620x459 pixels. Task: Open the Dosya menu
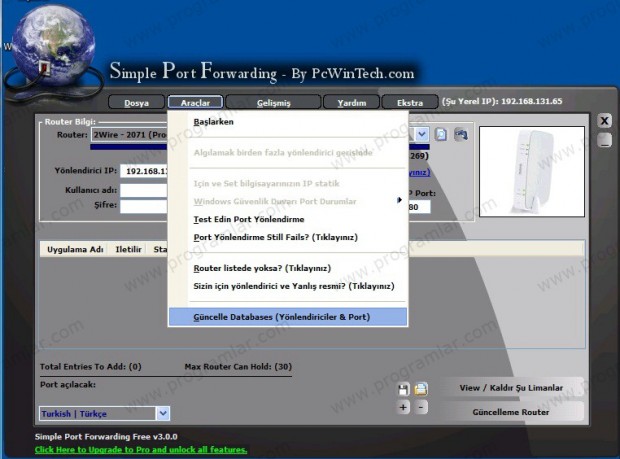click(136, 102)
